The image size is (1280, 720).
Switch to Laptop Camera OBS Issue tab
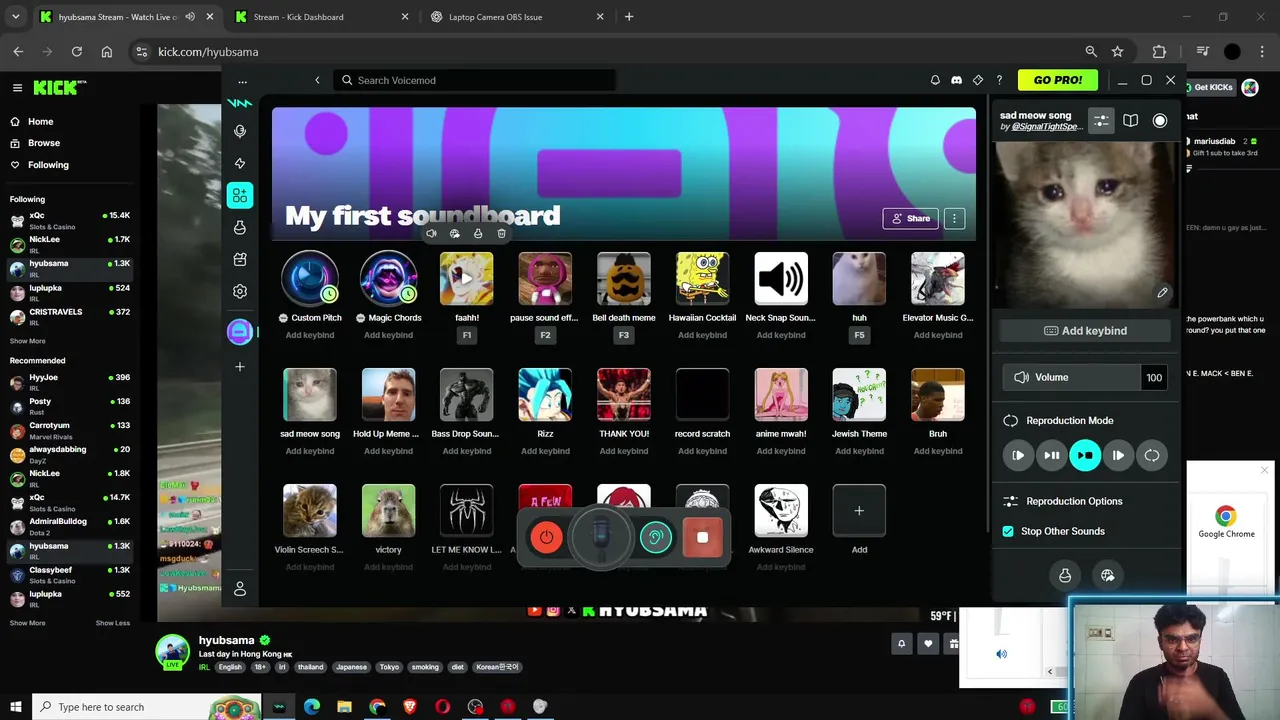pos(516,17)
